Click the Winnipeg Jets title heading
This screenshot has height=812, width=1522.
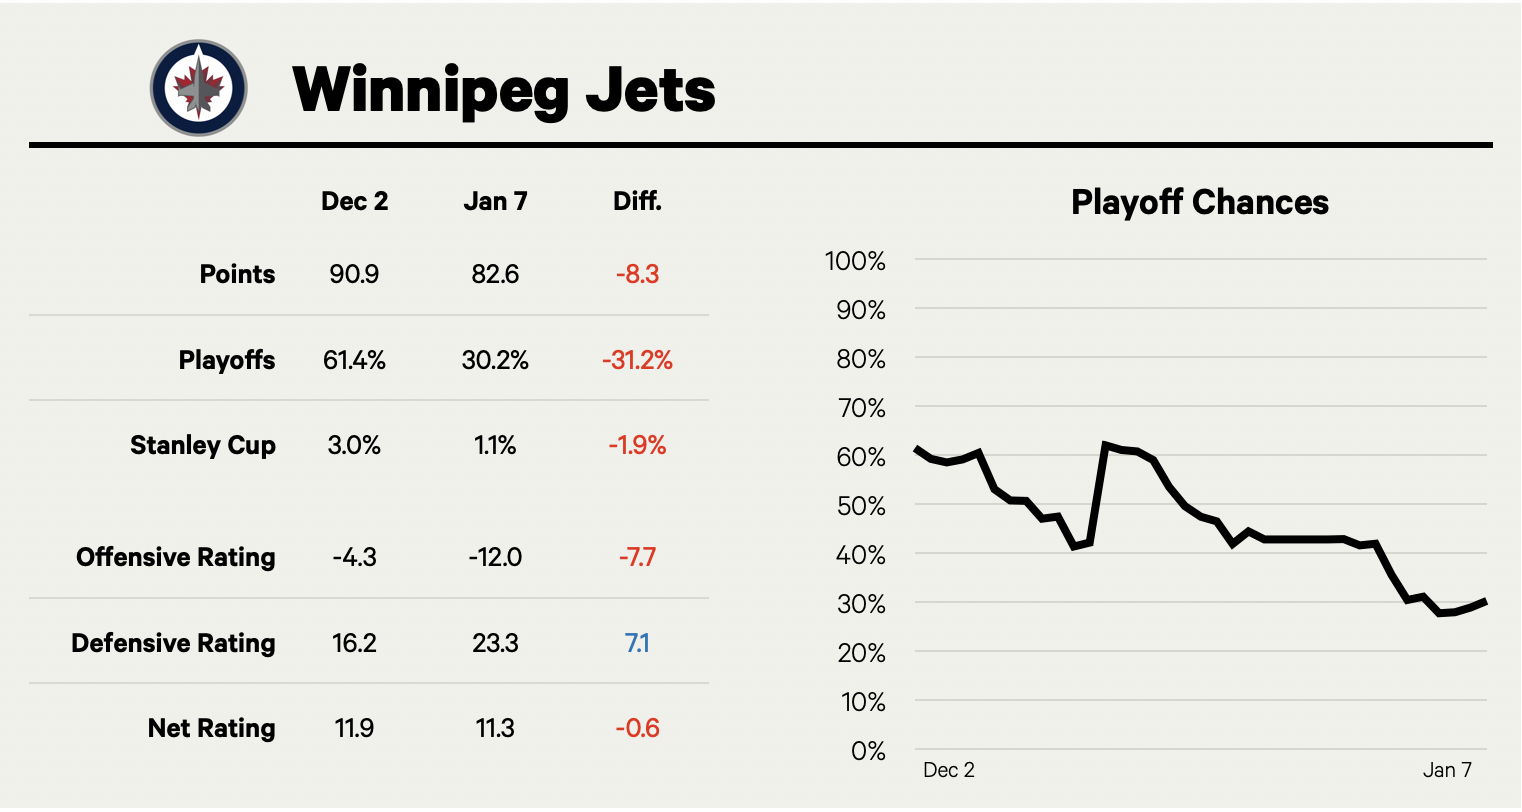pyautogui.click(x=504, y=89)
